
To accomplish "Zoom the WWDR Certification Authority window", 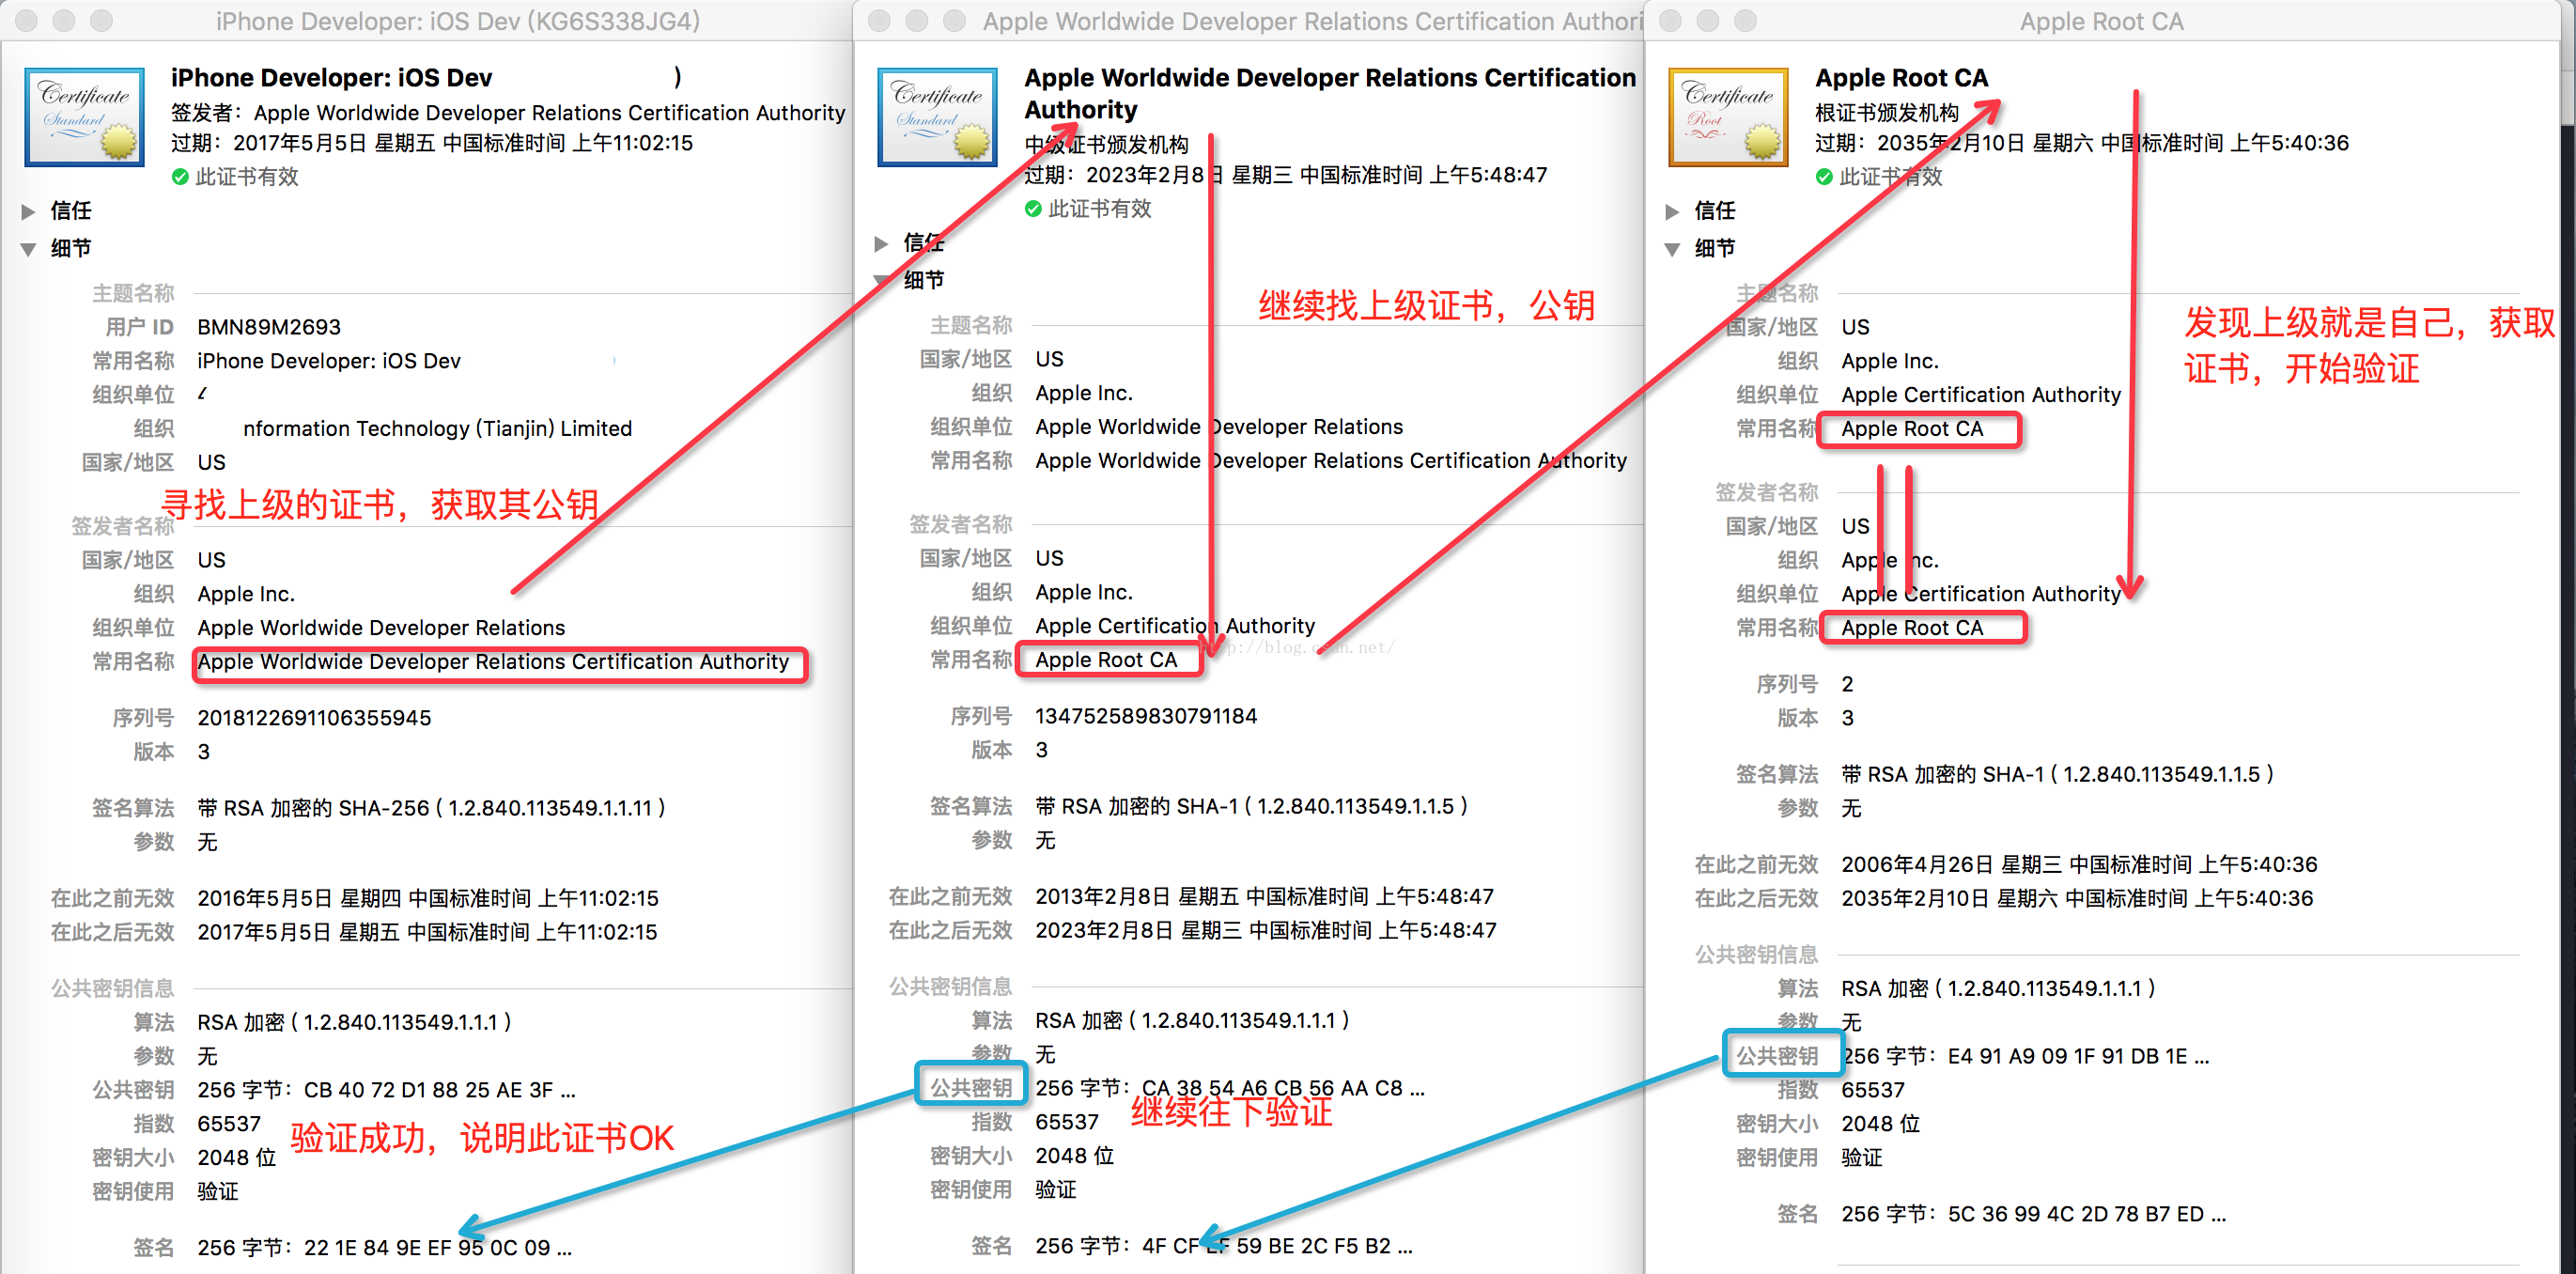I will tap(955, 20).
